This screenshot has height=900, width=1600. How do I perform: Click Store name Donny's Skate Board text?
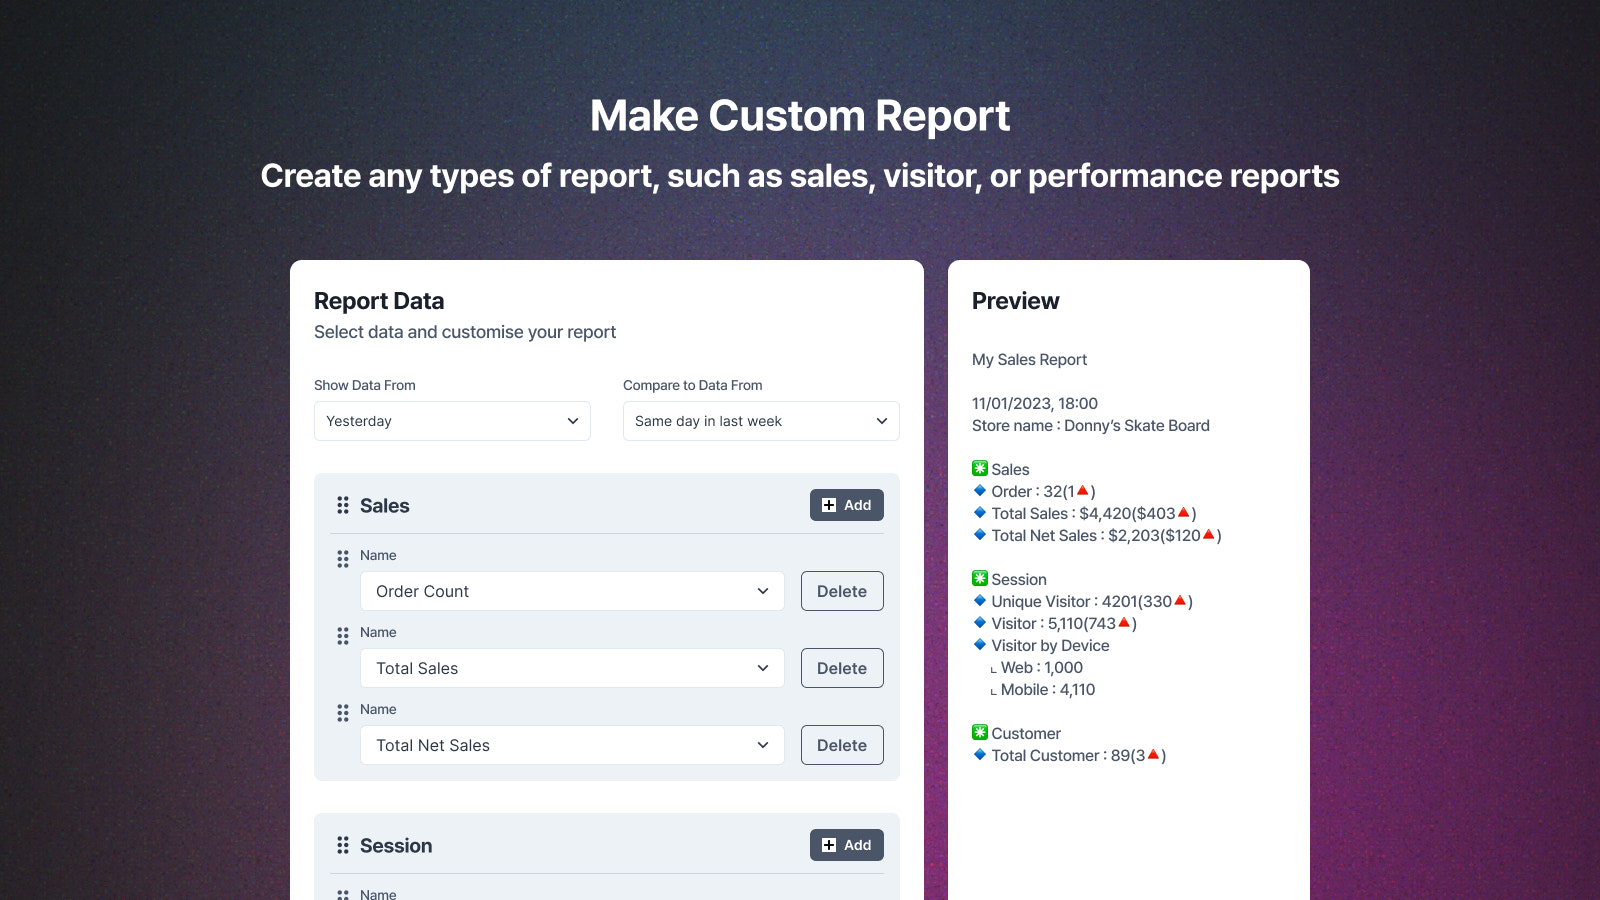(1091, 425)
